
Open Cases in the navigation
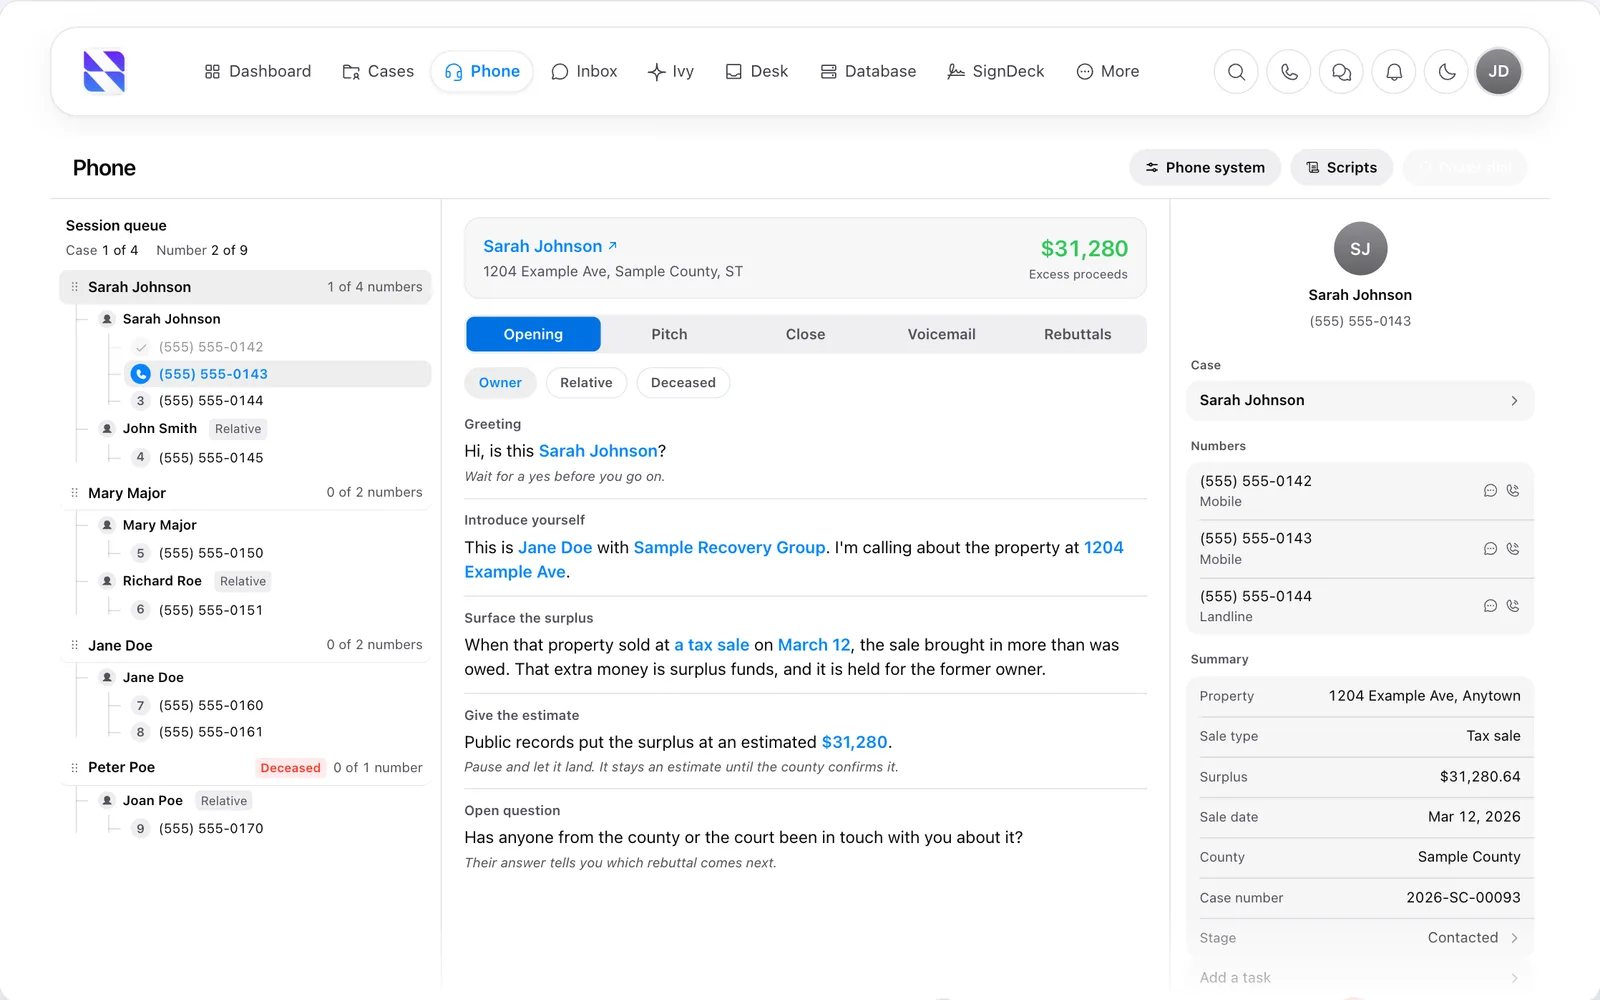(x=378, y=72)
